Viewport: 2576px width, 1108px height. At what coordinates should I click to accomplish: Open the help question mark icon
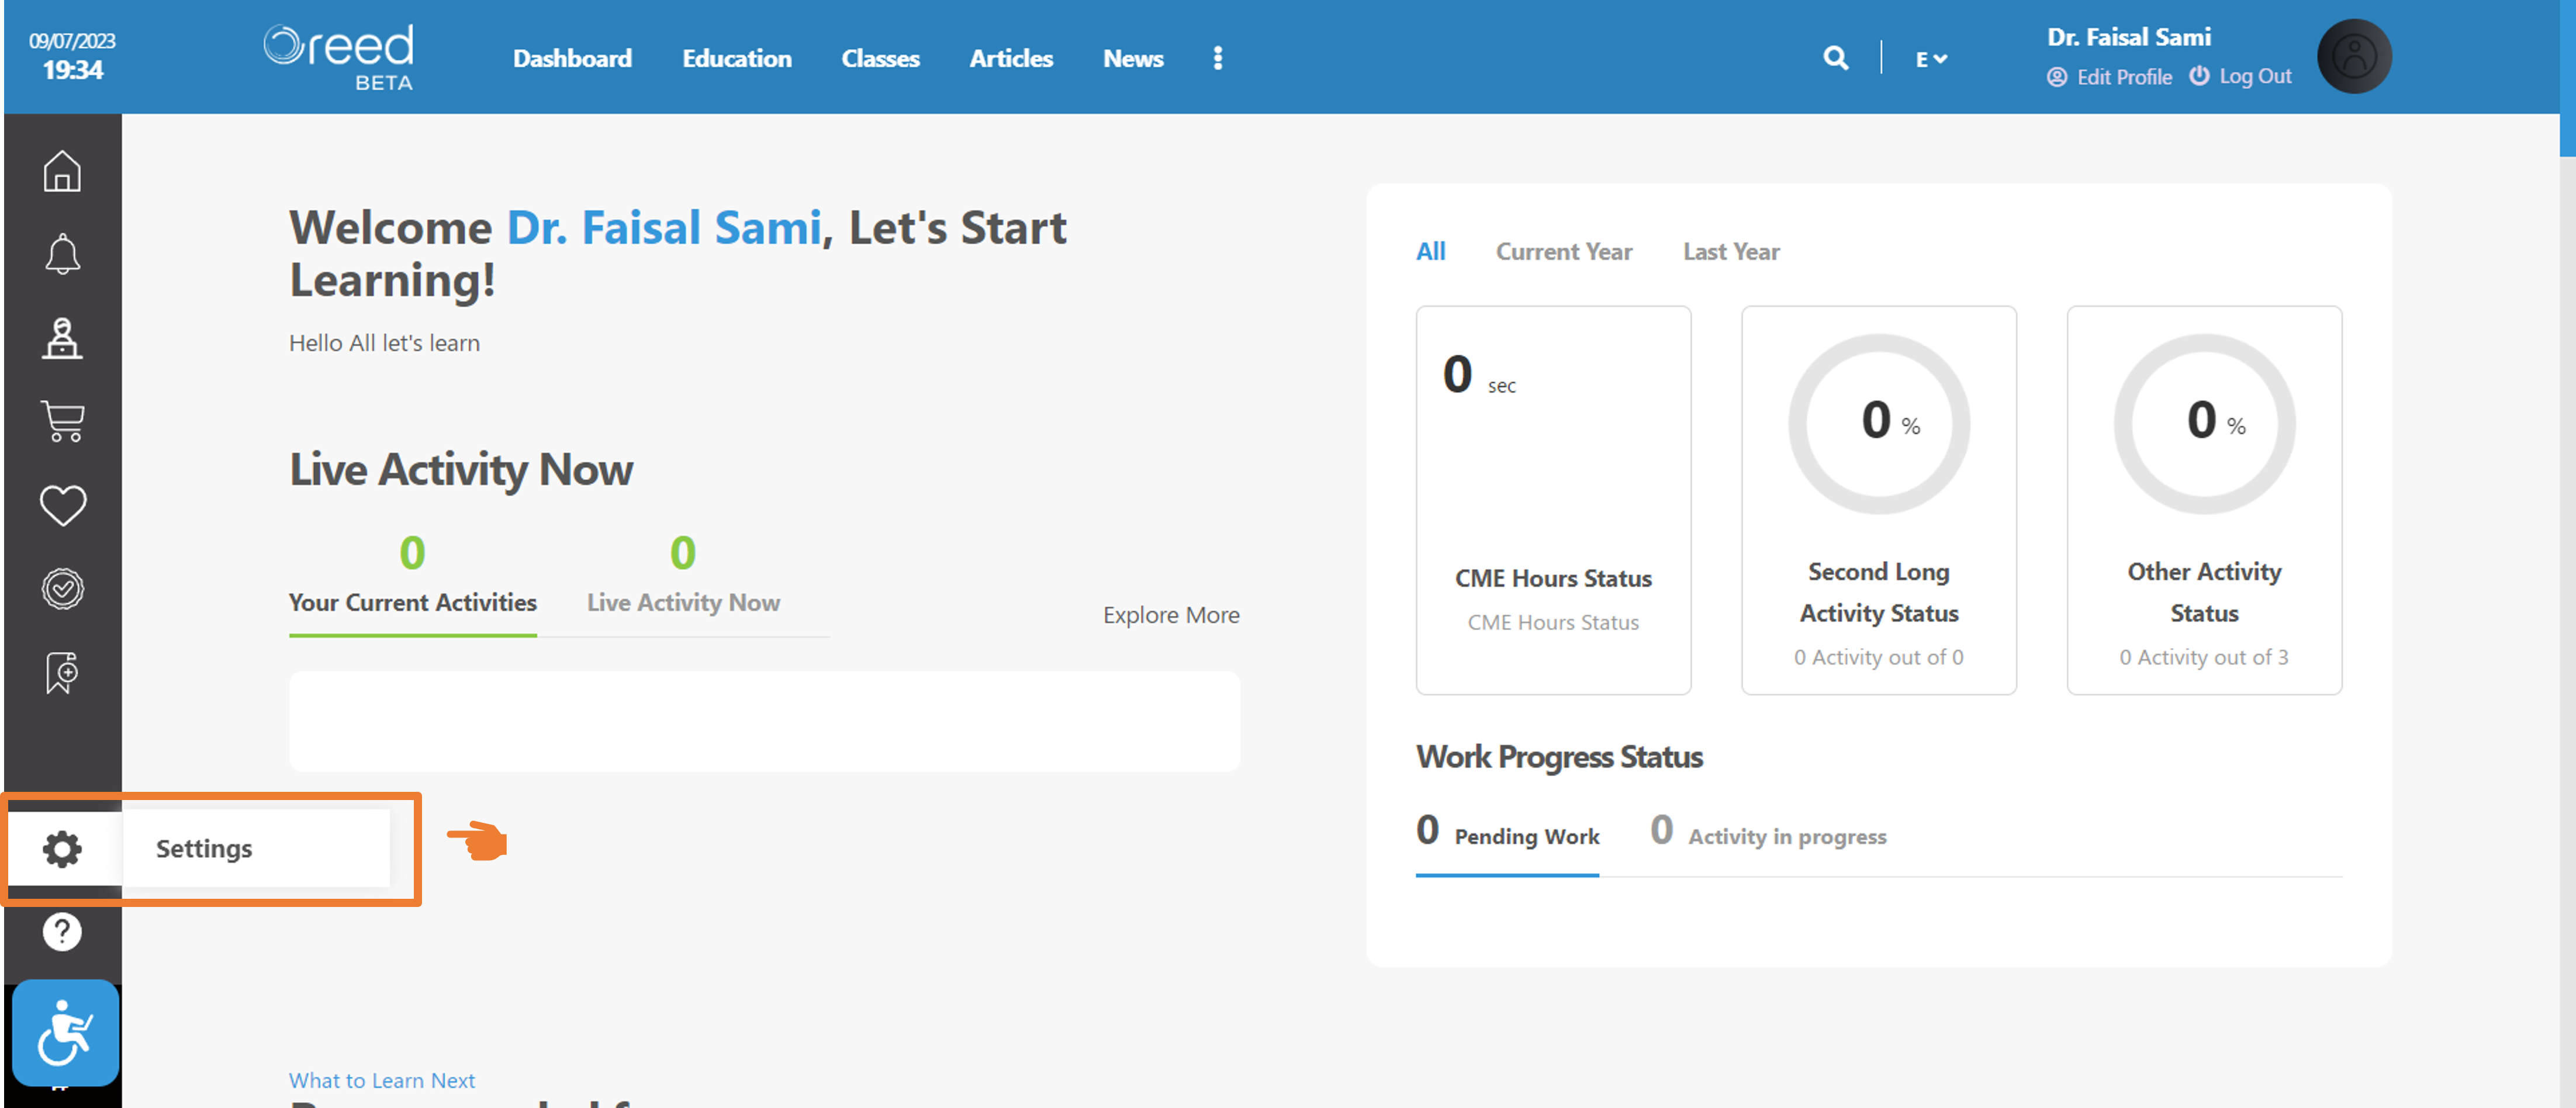click(x=62, y=932)
